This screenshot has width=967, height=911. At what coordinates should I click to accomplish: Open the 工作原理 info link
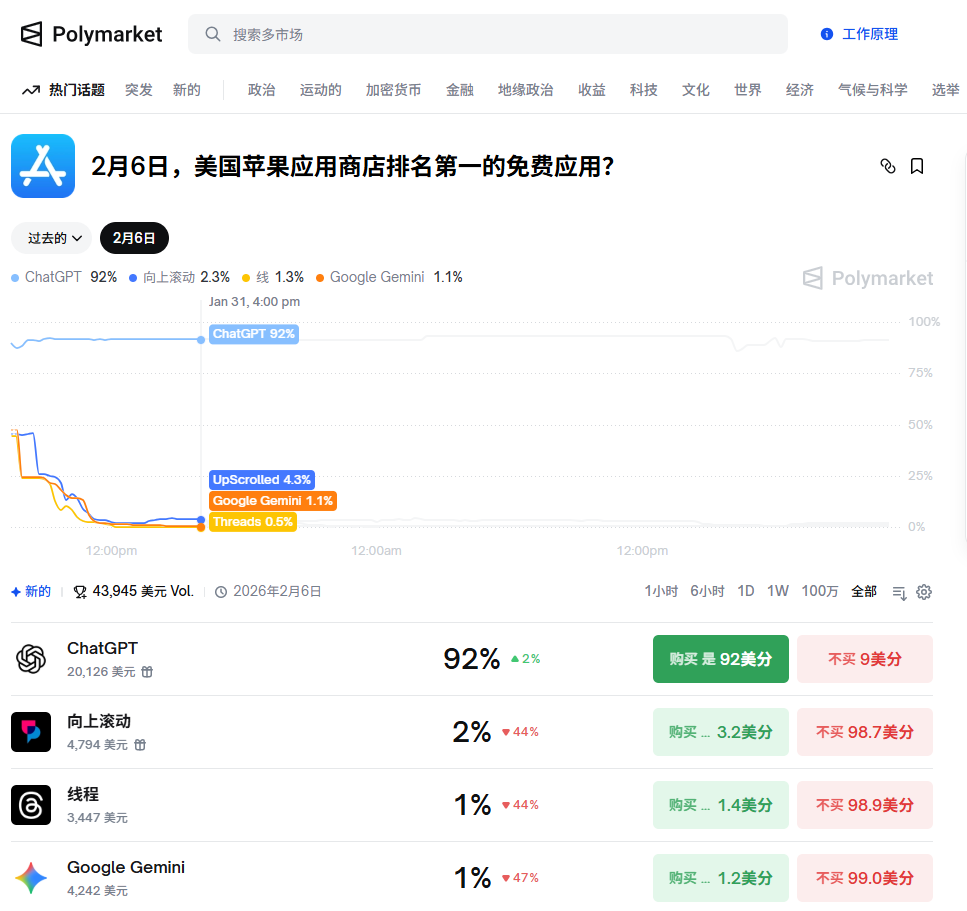click(x=859, y=34)
